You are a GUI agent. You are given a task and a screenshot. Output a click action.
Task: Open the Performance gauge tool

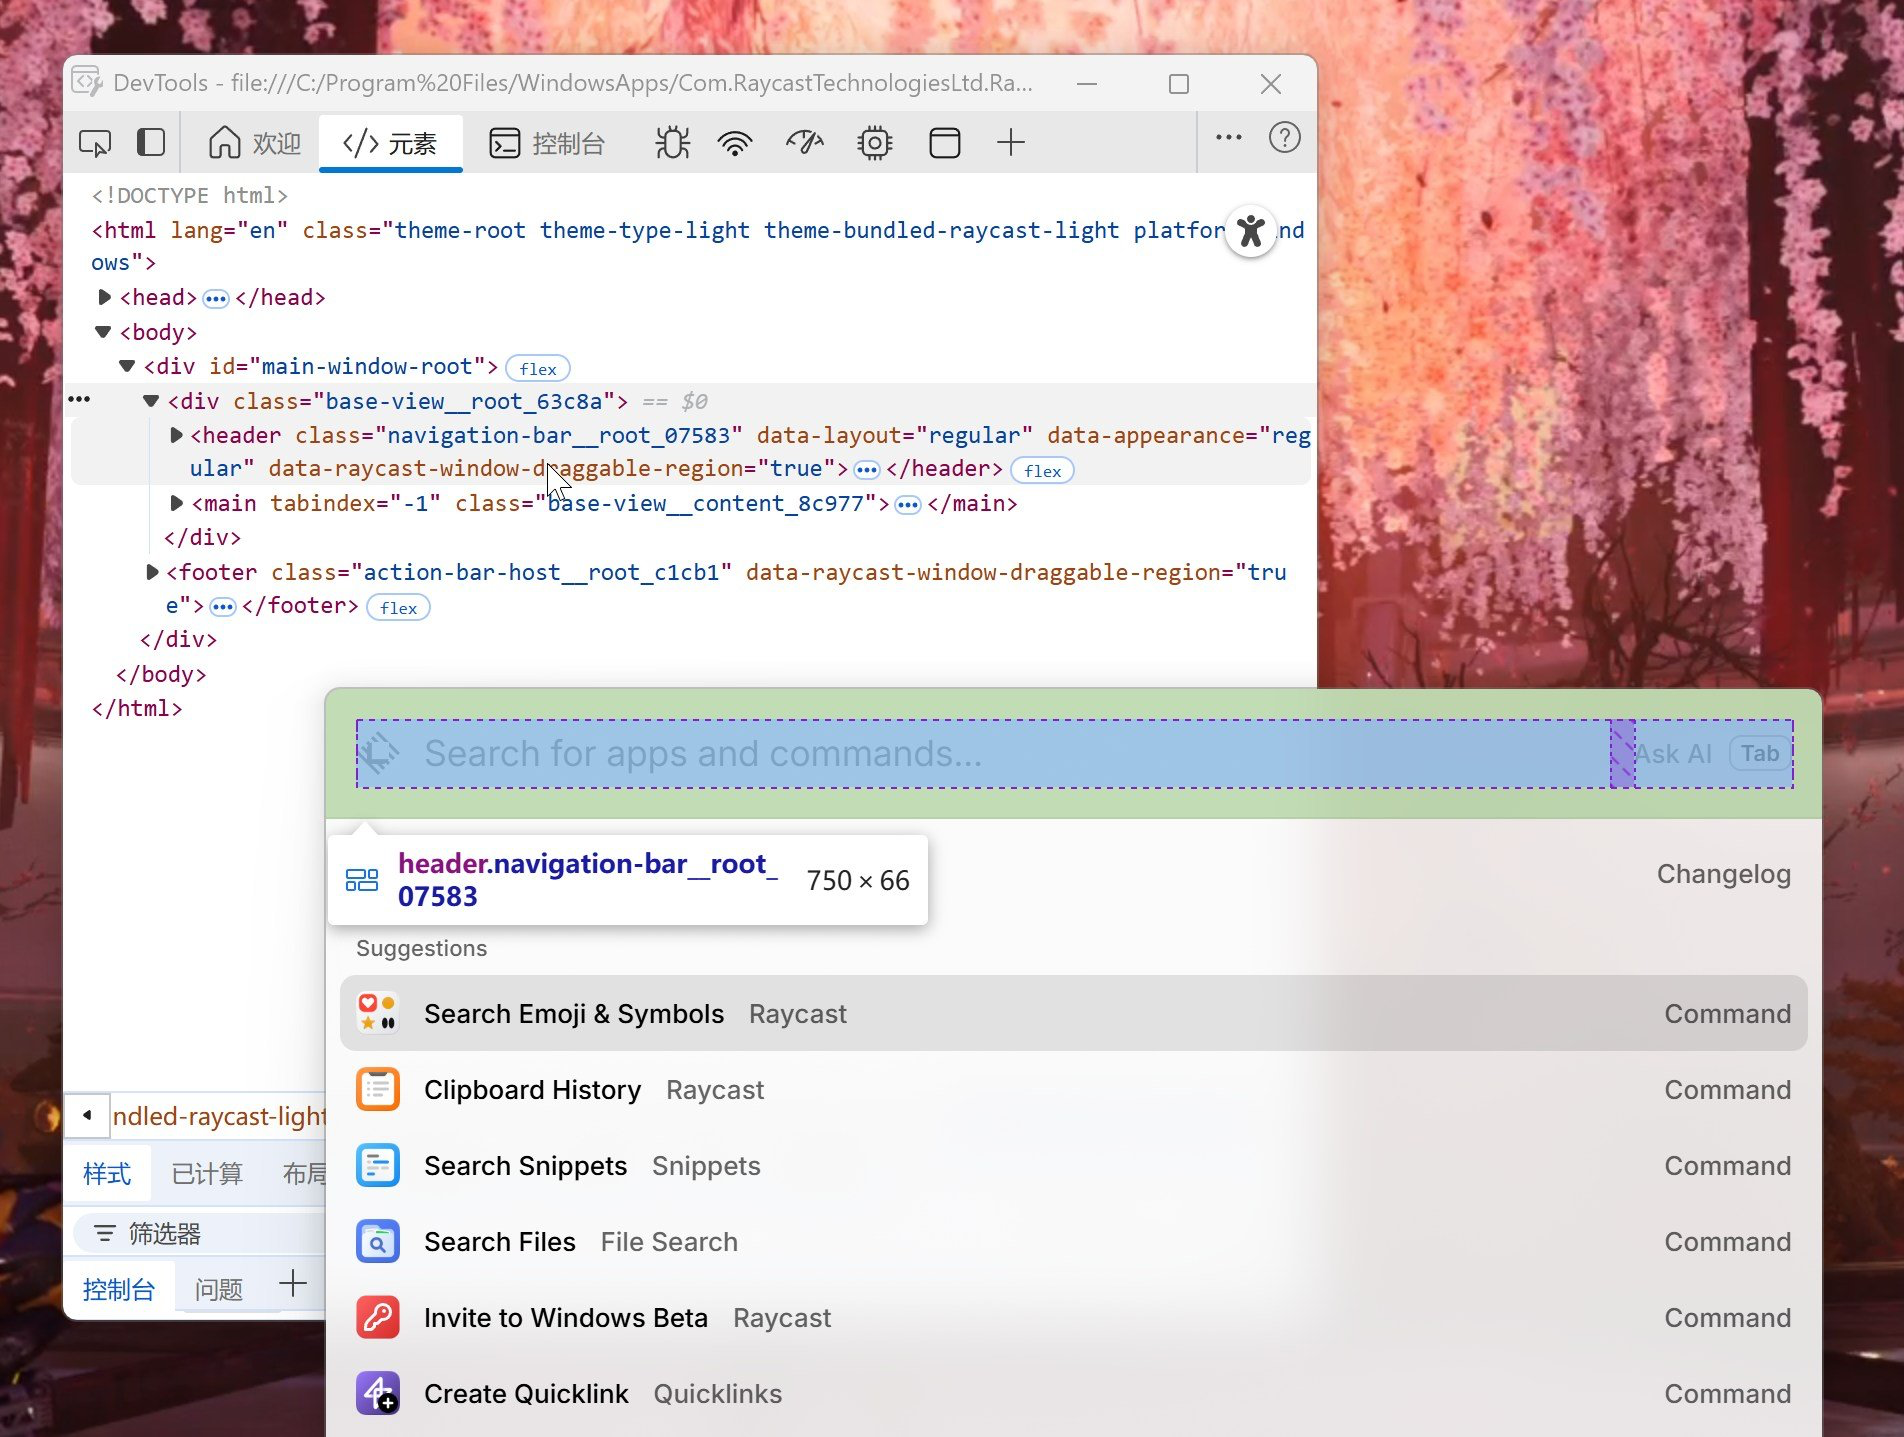point(805,143)
